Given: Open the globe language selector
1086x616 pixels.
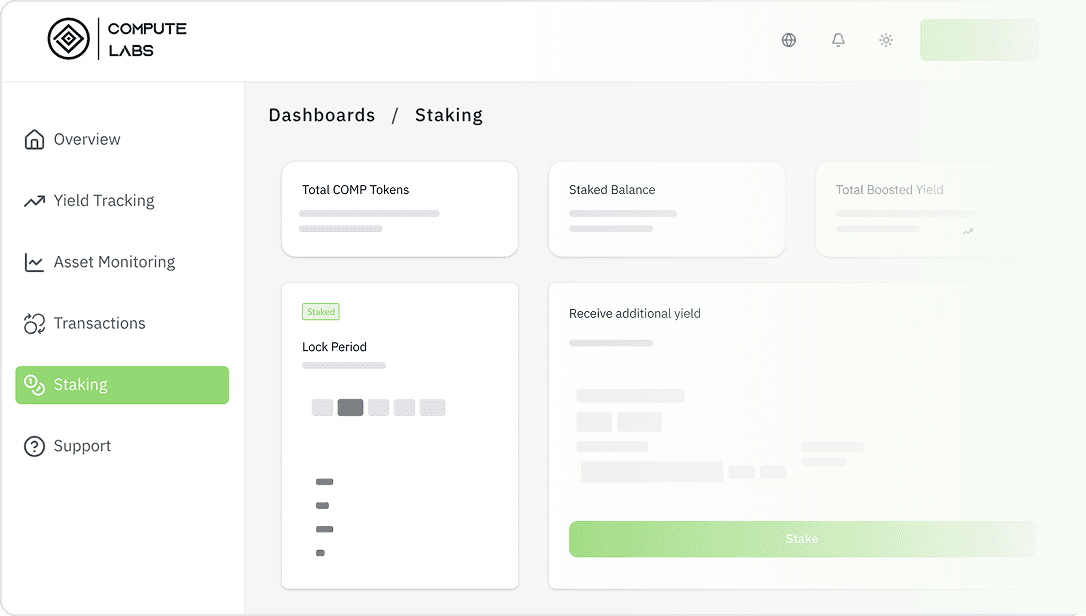Looking at the screenshot, I should 789,40.
